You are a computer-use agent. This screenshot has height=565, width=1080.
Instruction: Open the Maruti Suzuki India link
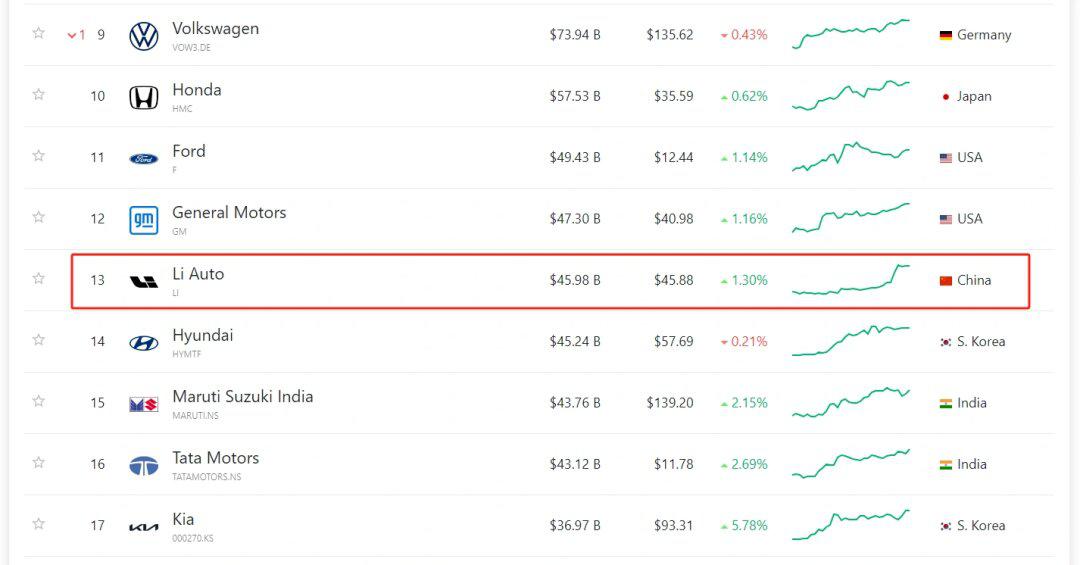point(242,396)
